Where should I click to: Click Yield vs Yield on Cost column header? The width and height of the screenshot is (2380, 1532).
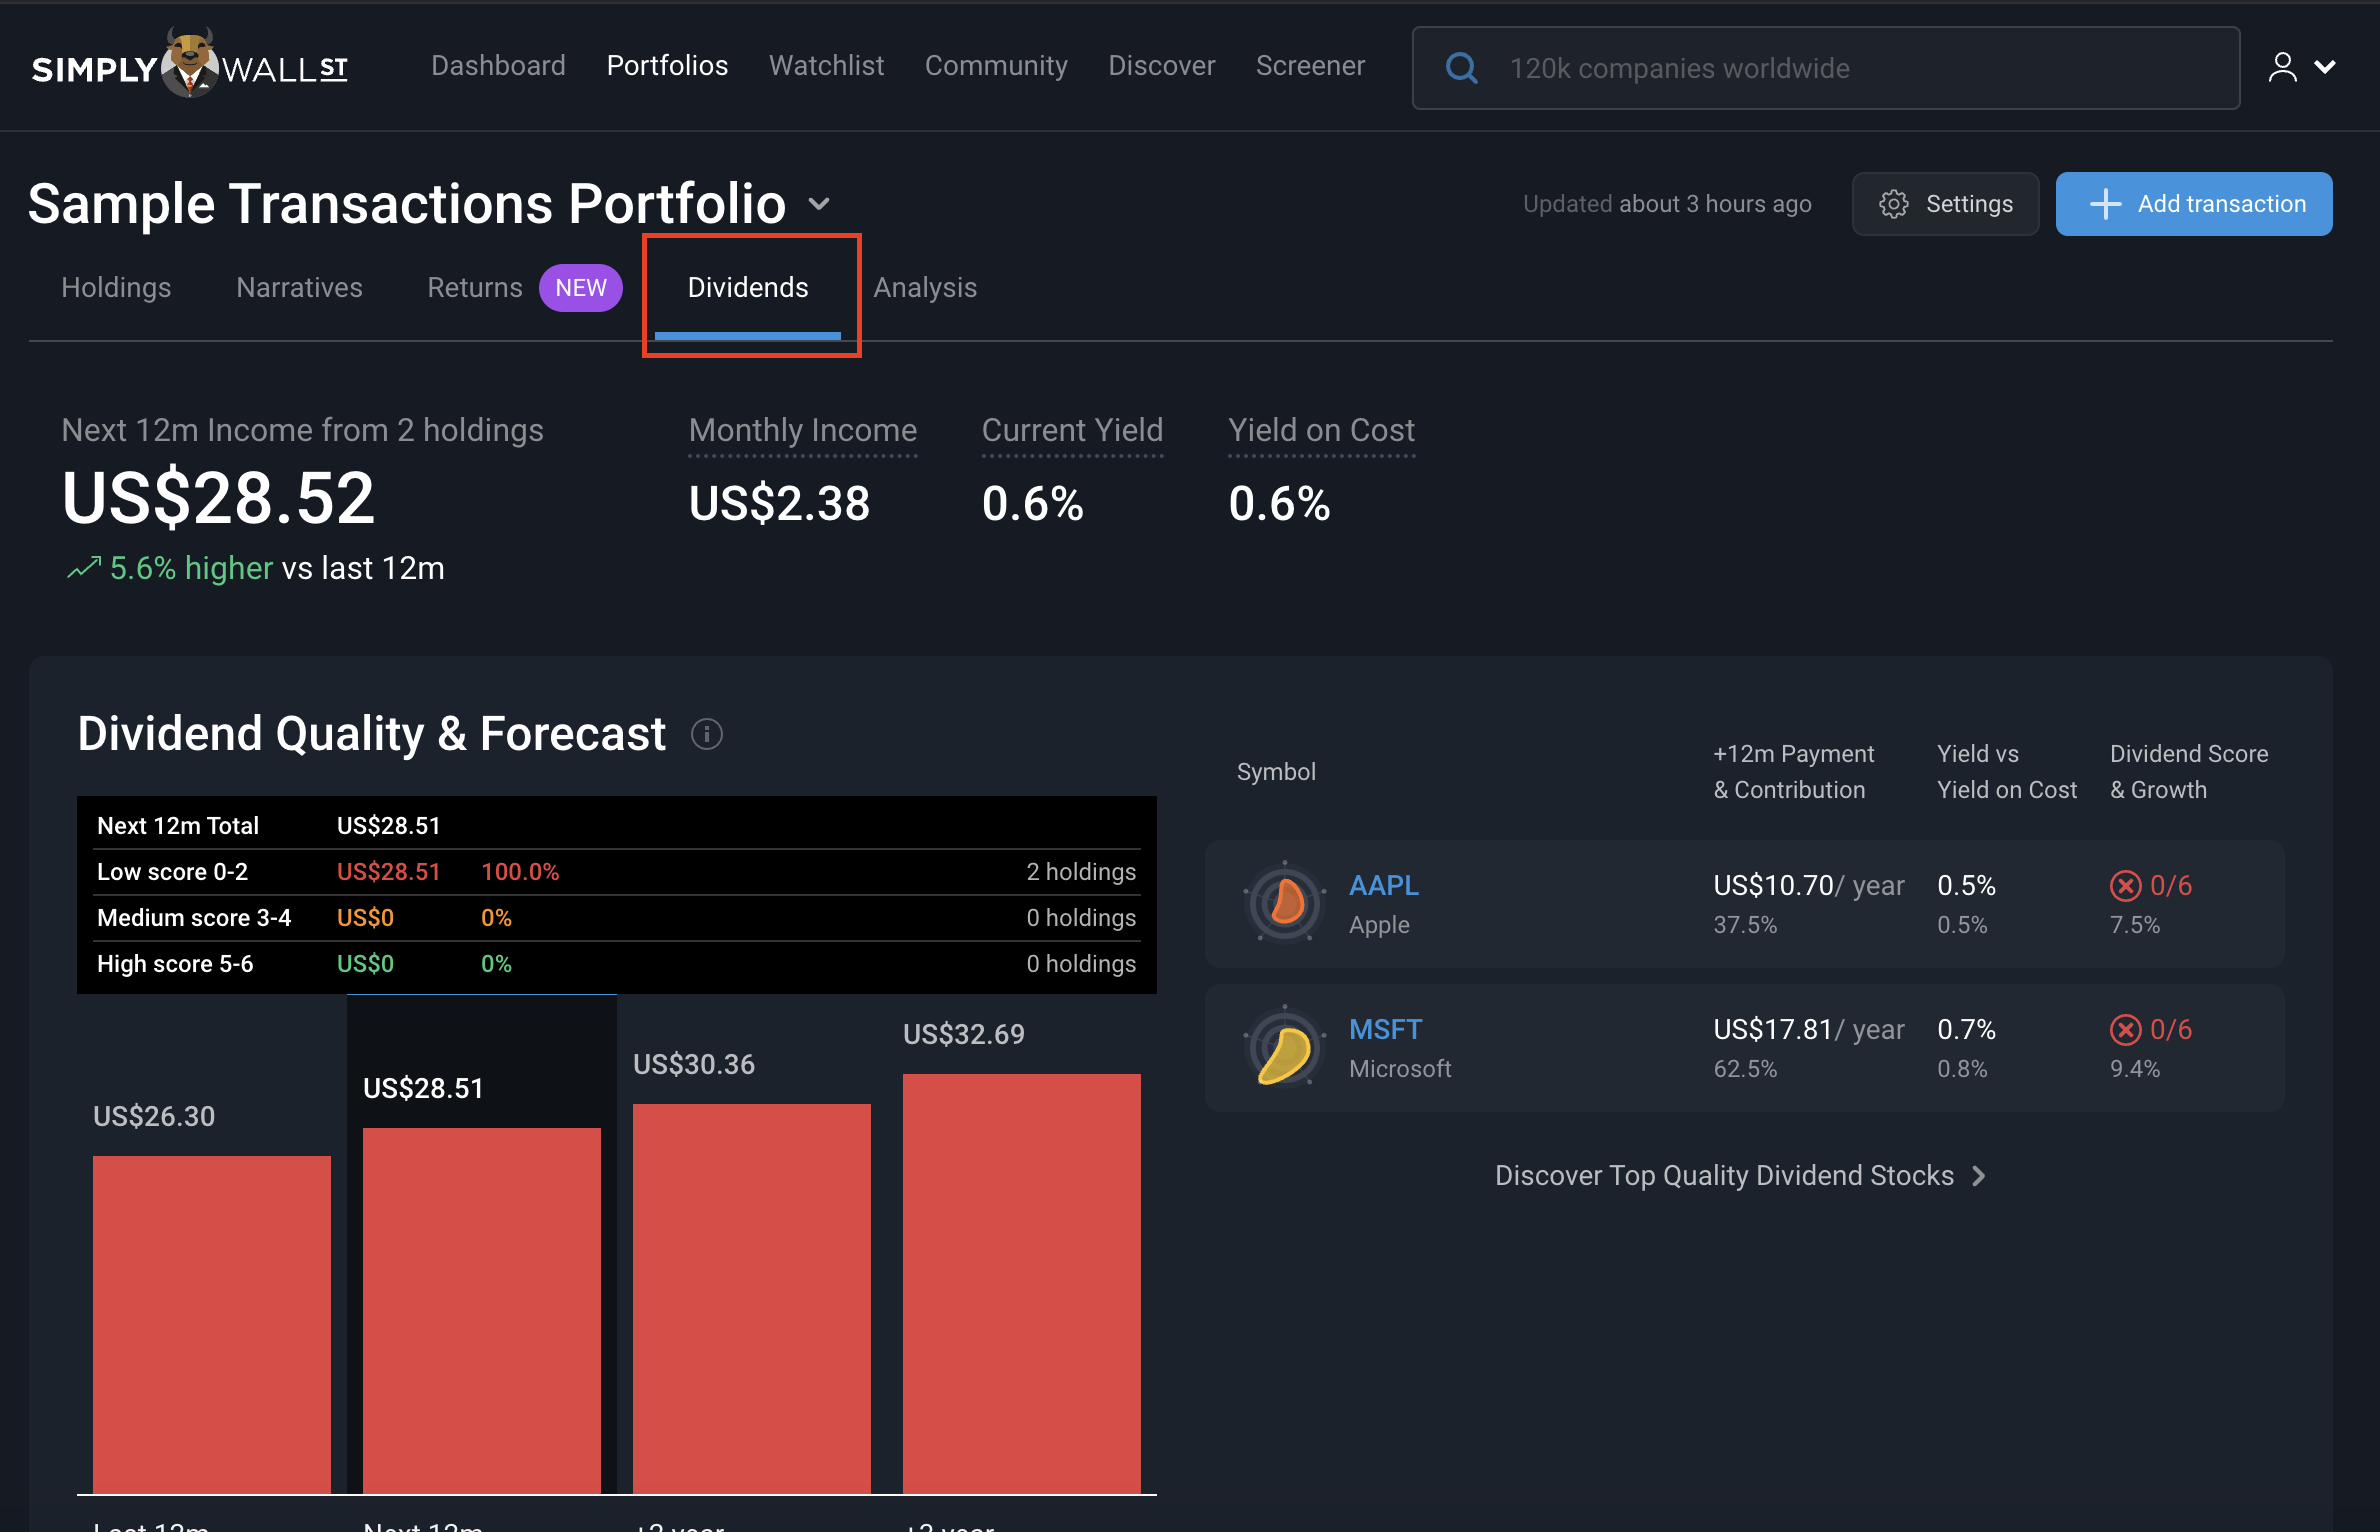[x=2006, y=772]
